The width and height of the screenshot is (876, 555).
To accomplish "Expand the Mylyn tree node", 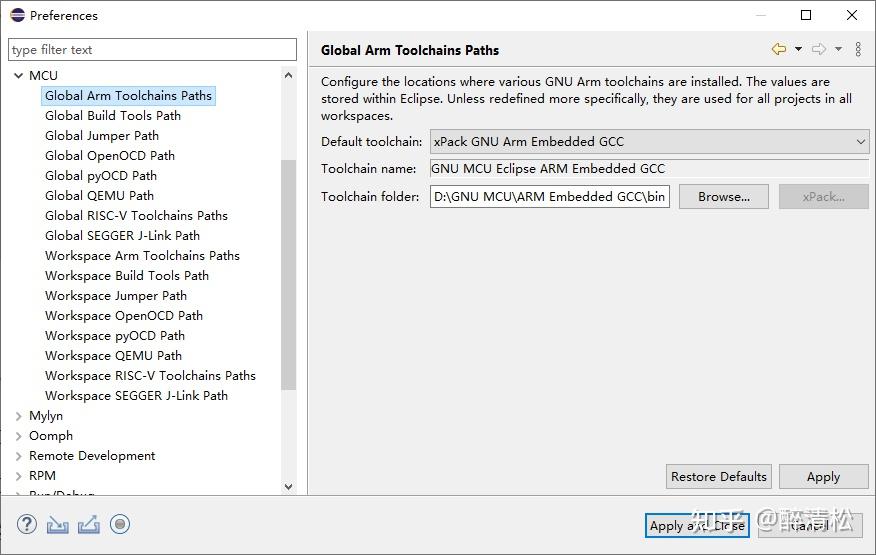I will pos(19,416).
